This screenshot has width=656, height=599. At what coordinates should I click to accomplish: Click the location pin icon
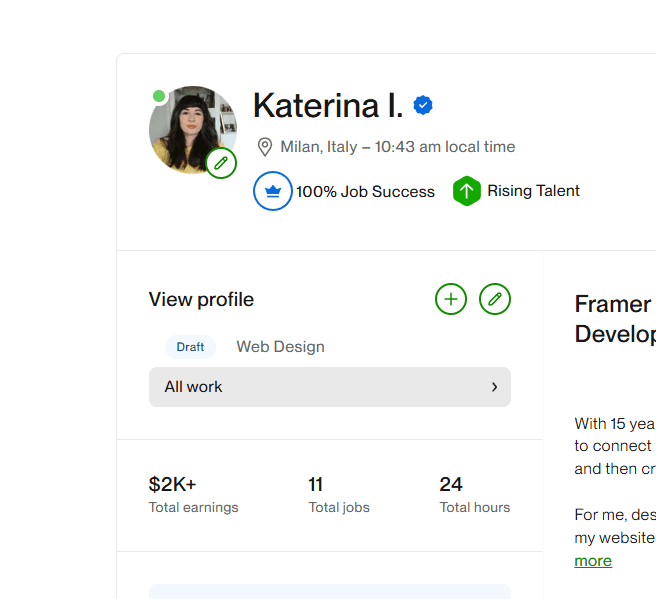point(265,147)
